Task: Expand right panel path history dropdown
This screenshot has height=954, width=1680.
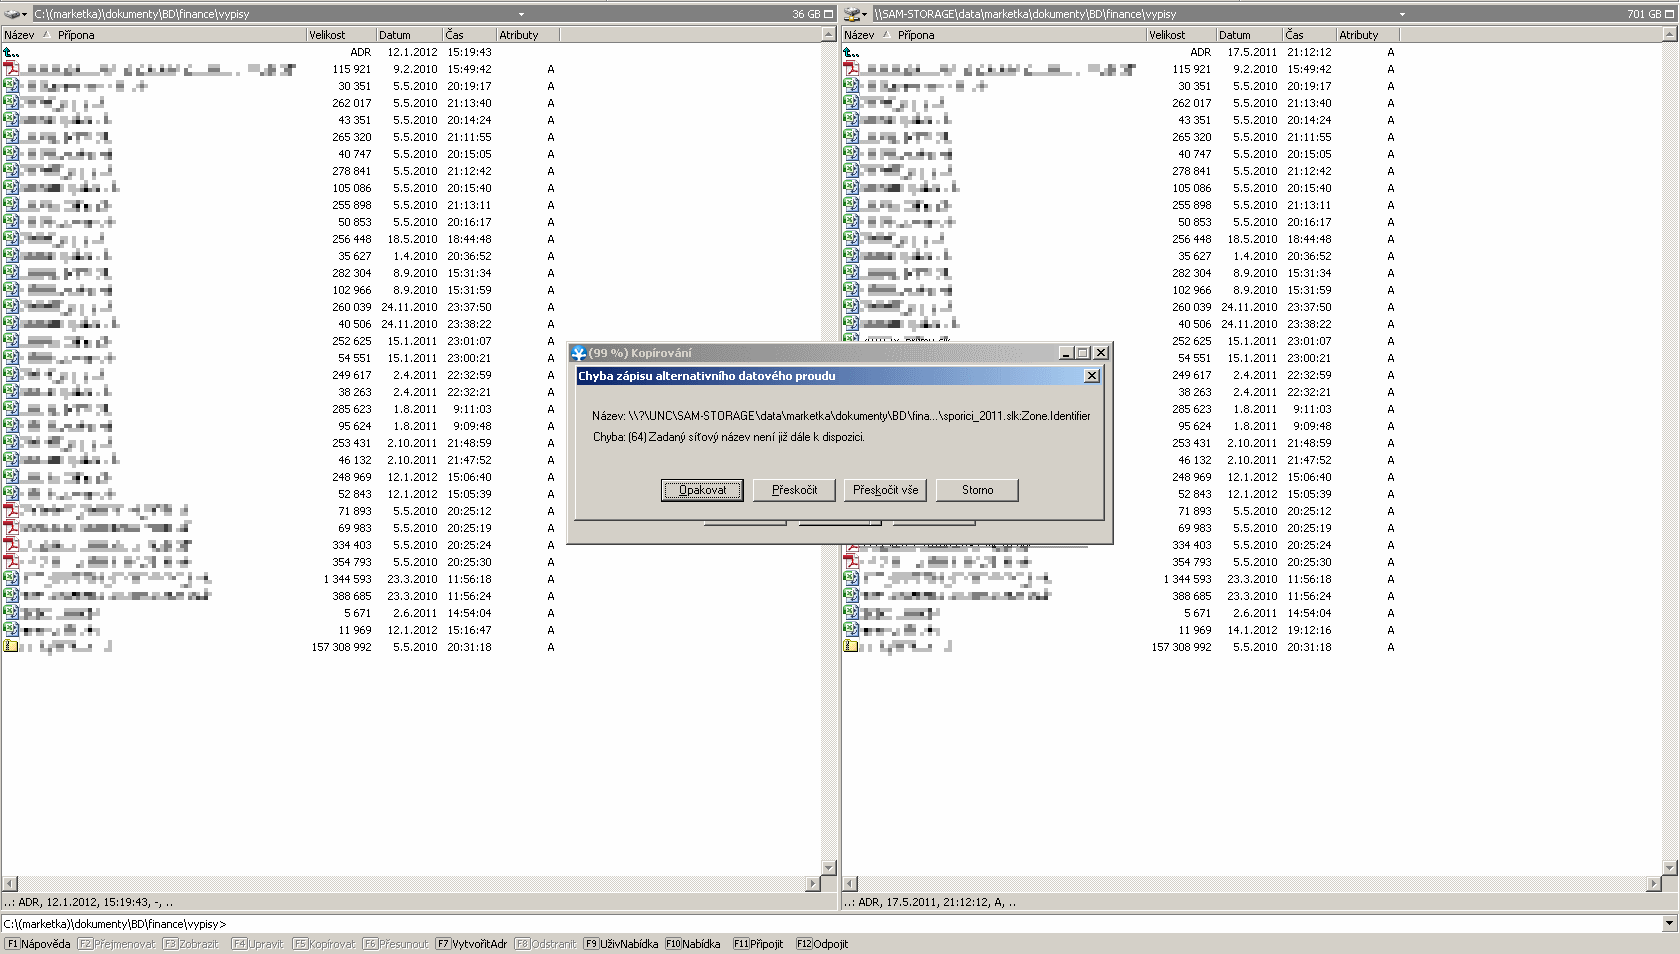Action: click(x=1402, y=14)
